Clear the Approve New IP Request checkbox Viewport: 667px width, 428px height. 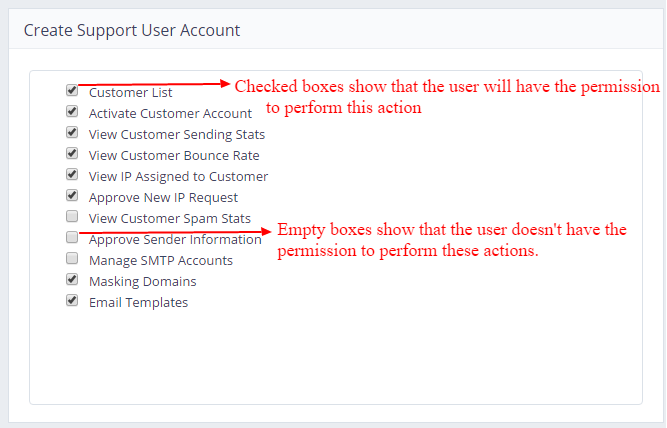[72, 195]
